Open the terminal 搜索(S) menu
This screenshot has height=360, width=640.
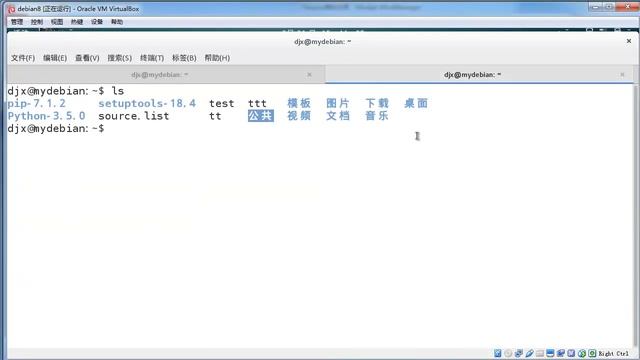click(x=120, y=58)
